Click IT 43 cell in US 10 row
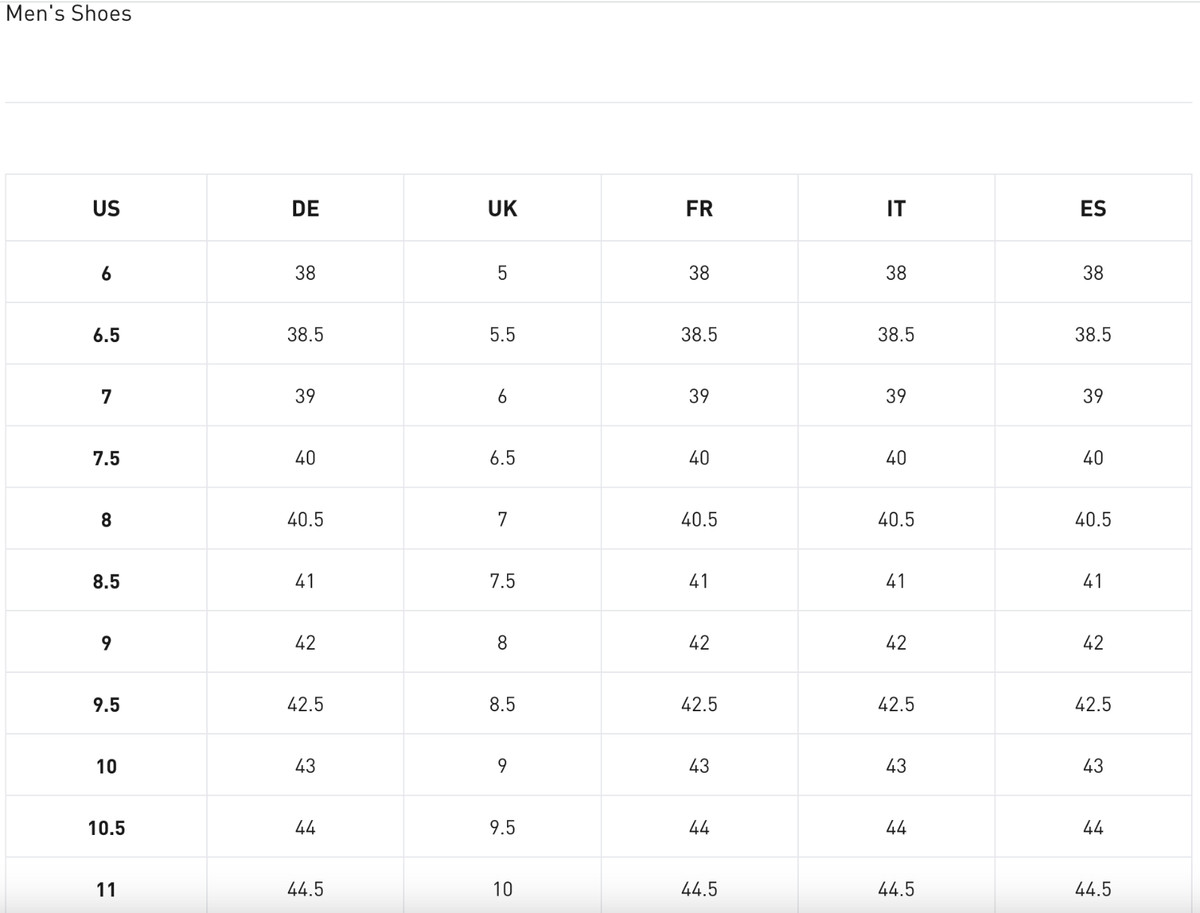The height and width of the screenshot is (913, 1200). 896,766
